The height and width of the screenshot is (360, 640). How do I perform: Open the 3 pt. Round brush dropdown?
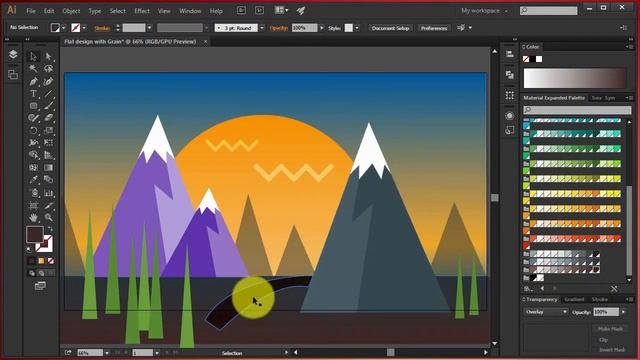click(x=262, y=28)
